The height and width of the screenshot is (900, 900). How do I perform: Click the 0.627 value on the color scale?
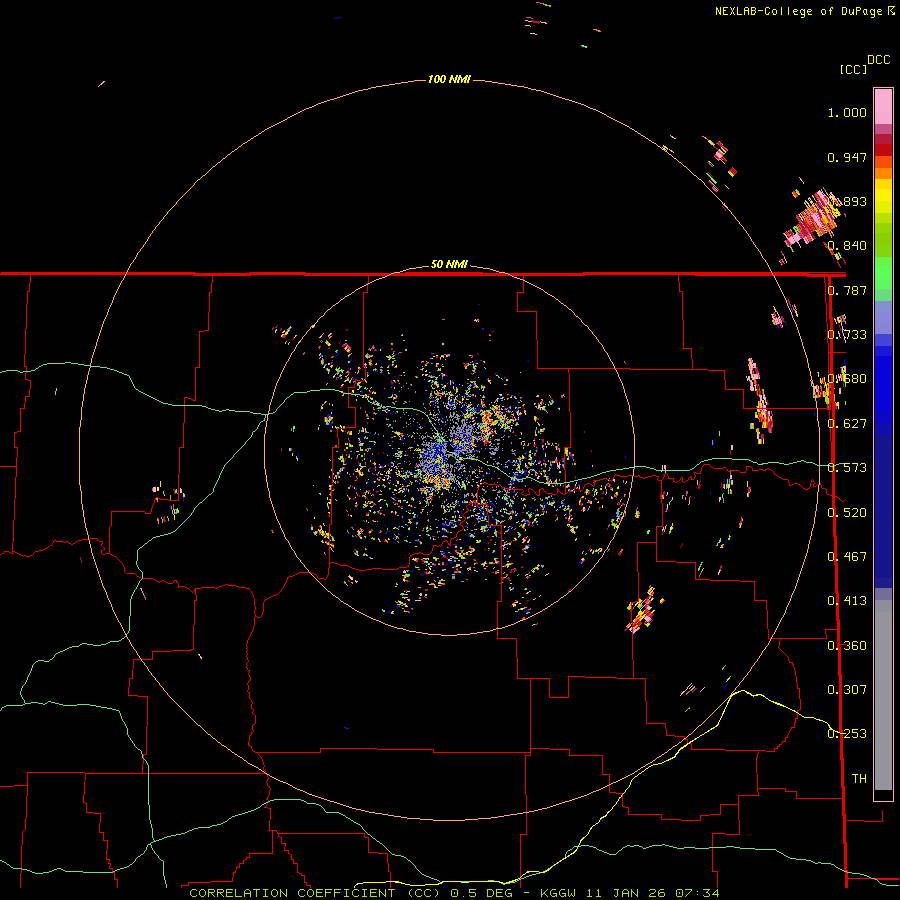847,424
